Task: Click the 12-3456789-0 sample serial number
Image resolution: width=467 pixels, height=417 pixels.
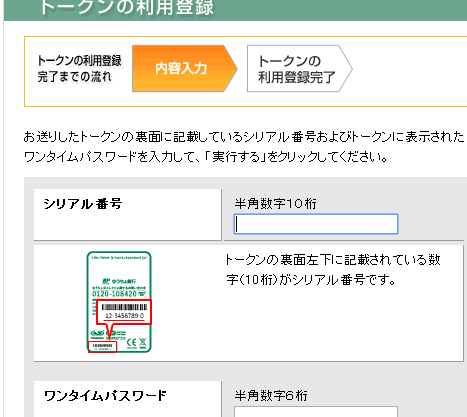Action: click(x=125, y=315)
